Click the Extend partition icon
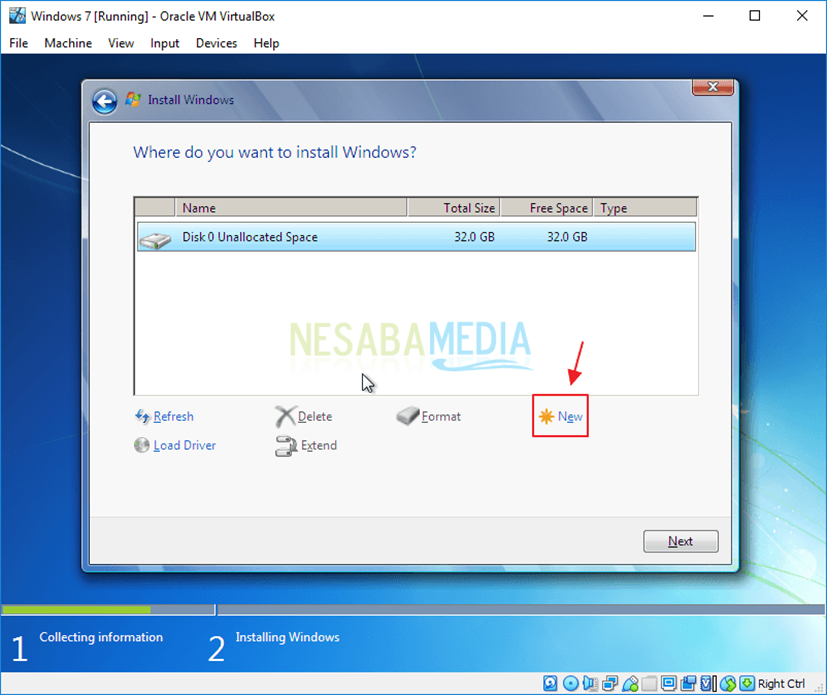 [x=285, y=446]
